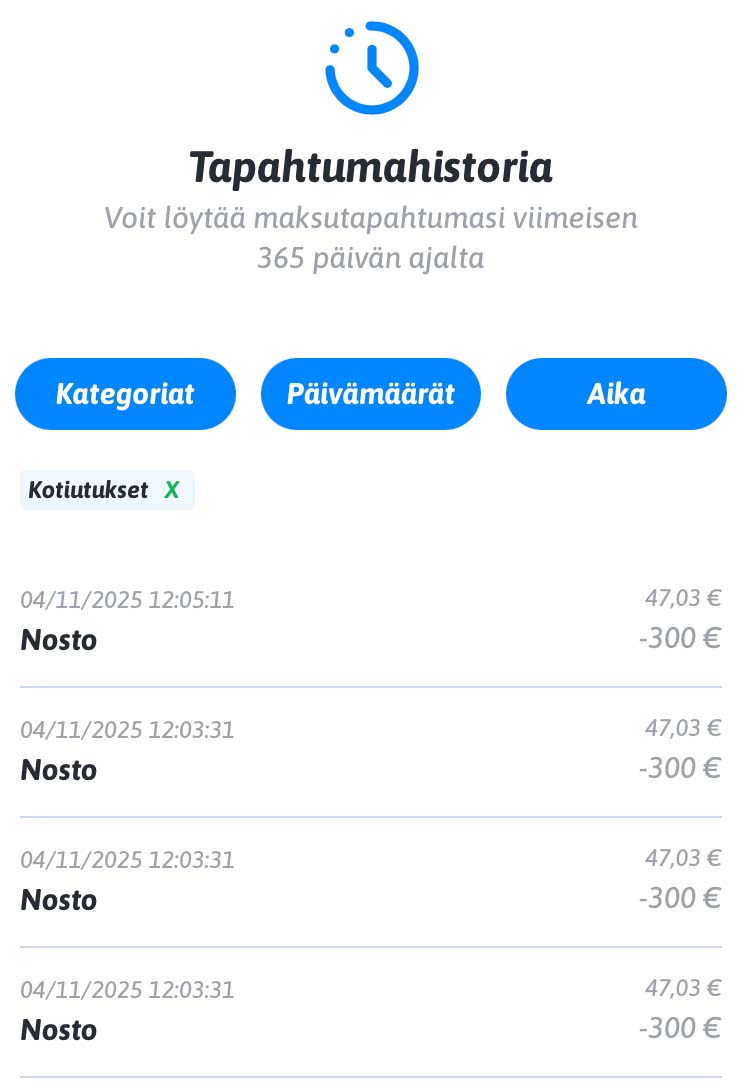Remove the Kotiutukset filter with green X
This screenshot has height=1083, width=746.
tap(172, 490)
